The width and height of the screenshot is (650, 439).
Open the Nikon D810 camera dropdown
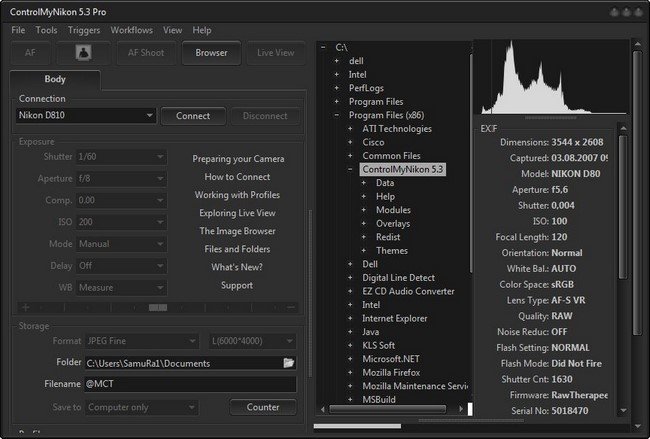point(86,115)
